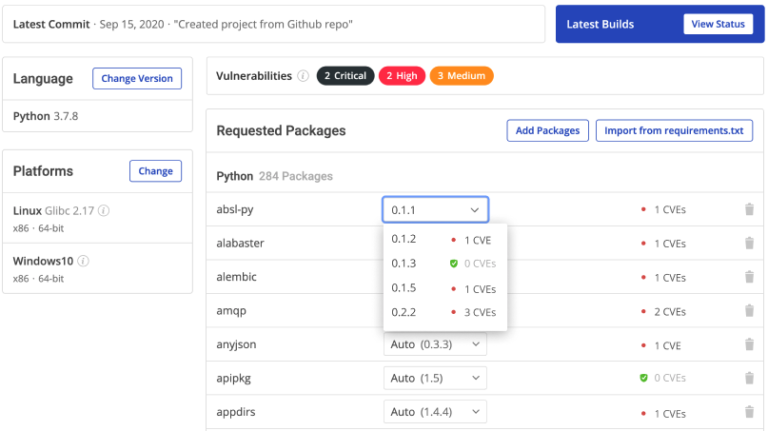This screenshot has height=431, width=768.
Task: Delete apipkg using the trash icon
Action: coord(749,378)
